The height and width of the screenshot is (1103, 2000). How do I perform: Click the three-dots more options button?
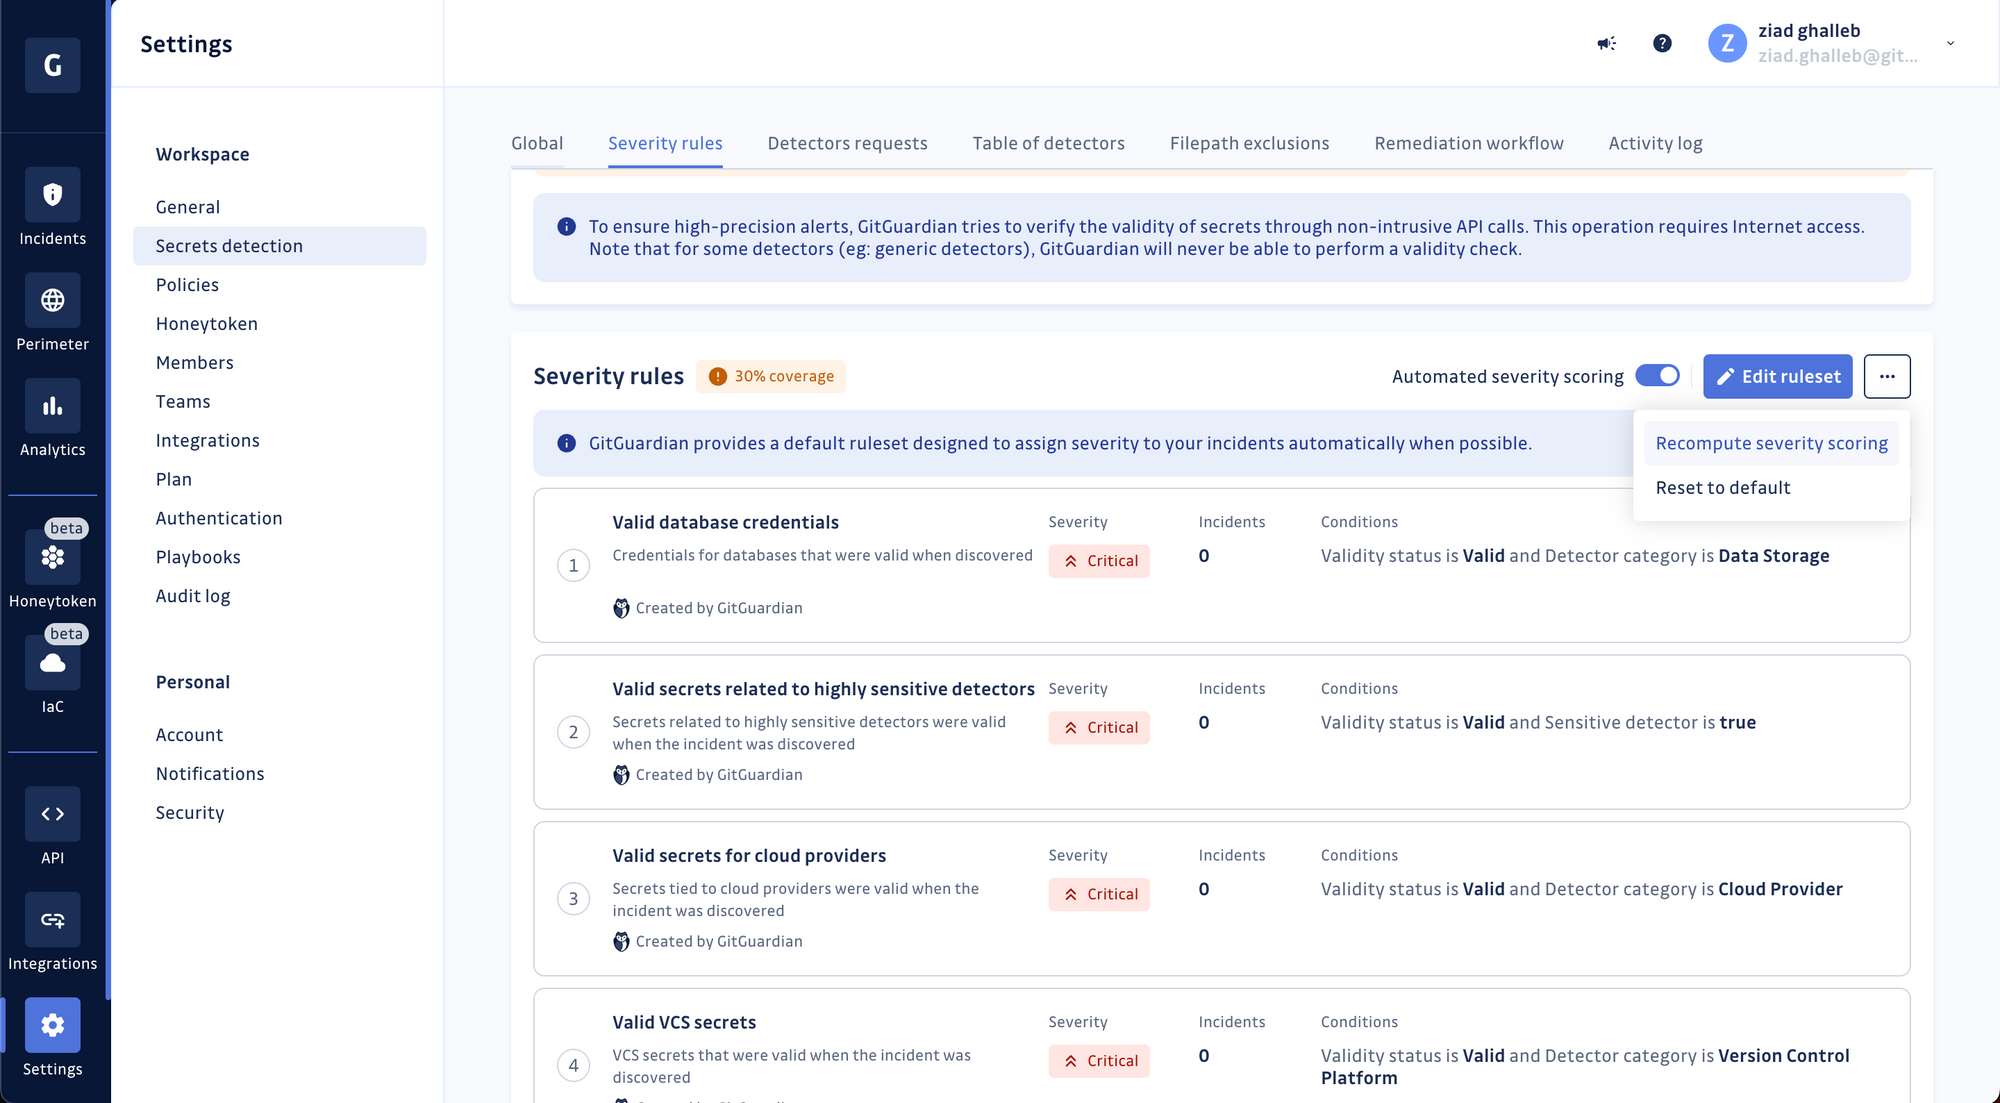[1886, 376]
